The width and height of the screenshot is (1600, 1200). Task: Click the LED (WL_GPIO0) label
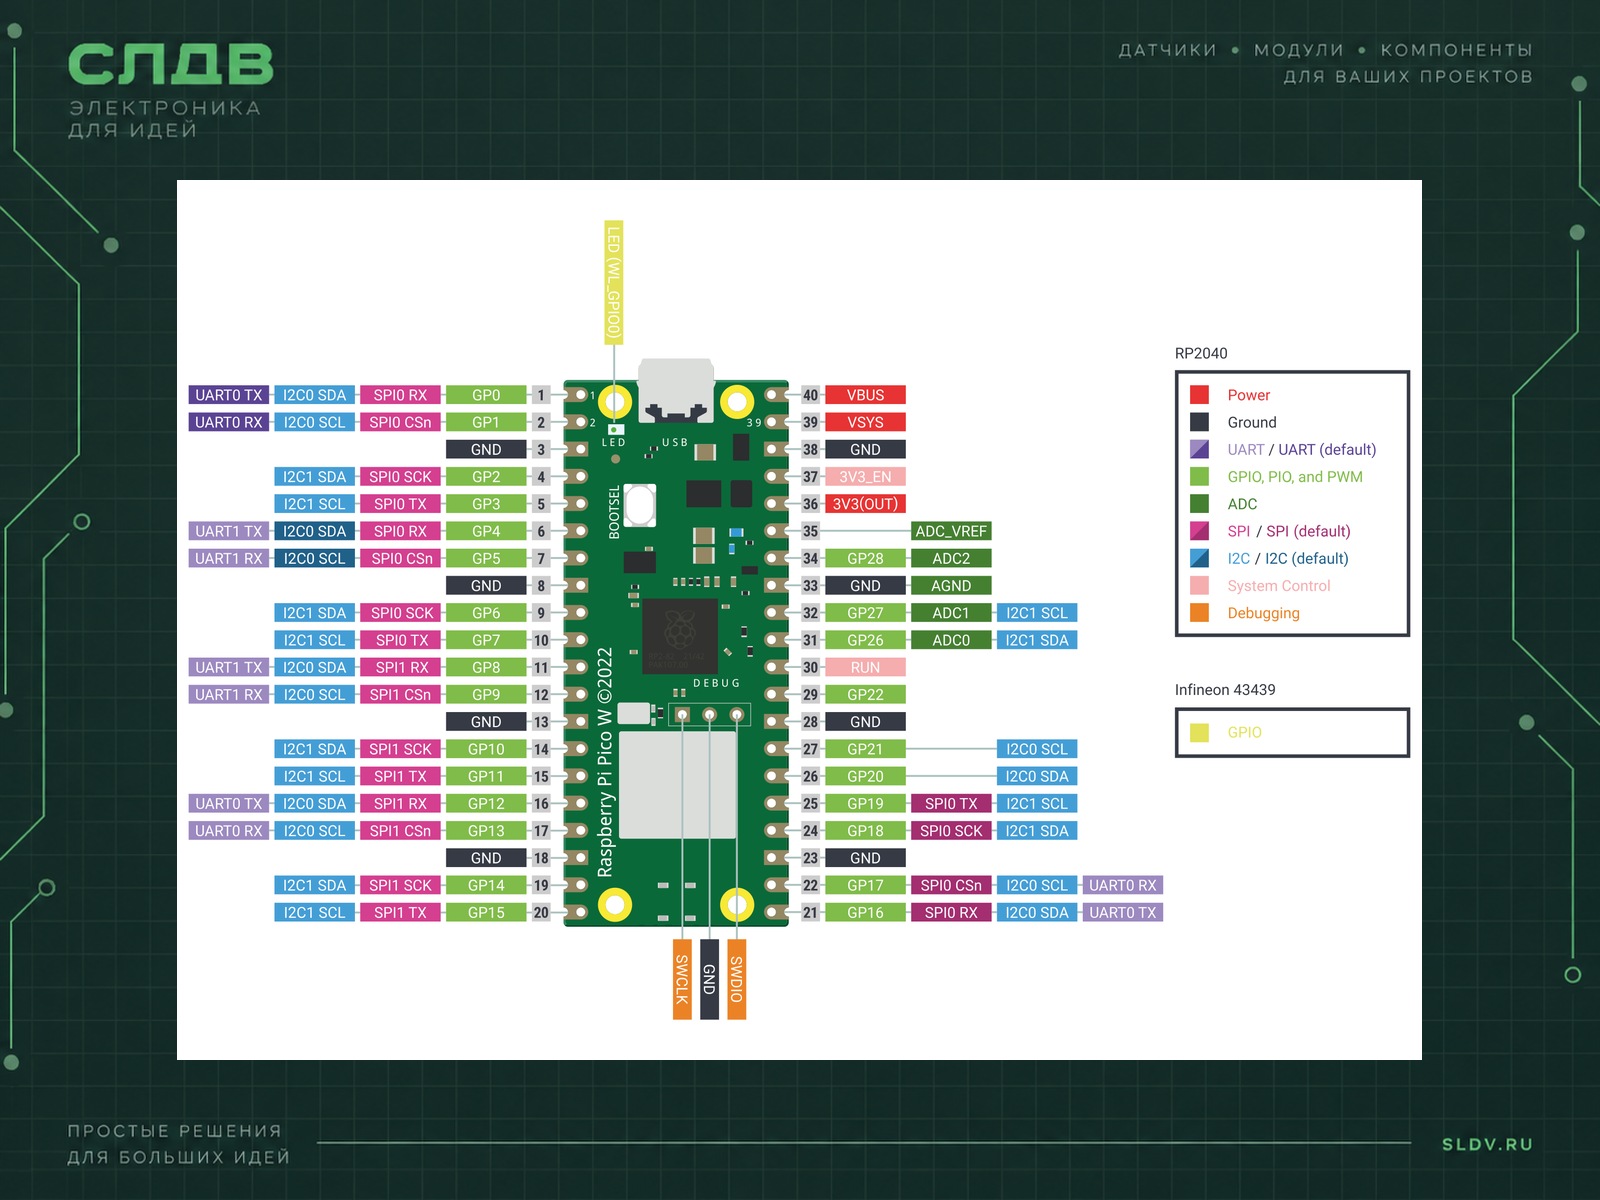click(614, 283)
